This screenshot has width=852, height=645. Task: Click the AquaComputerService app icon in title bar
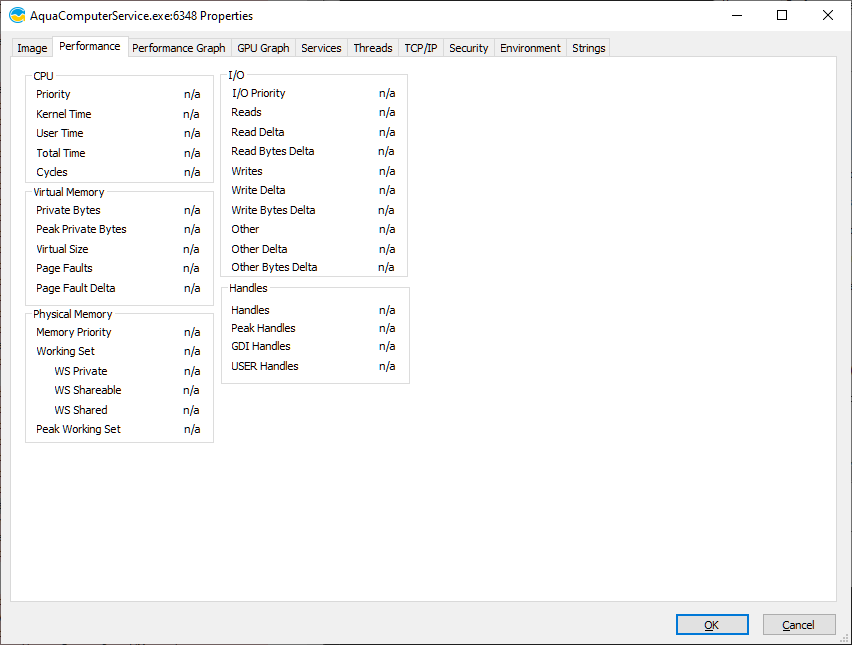[17, 15]
